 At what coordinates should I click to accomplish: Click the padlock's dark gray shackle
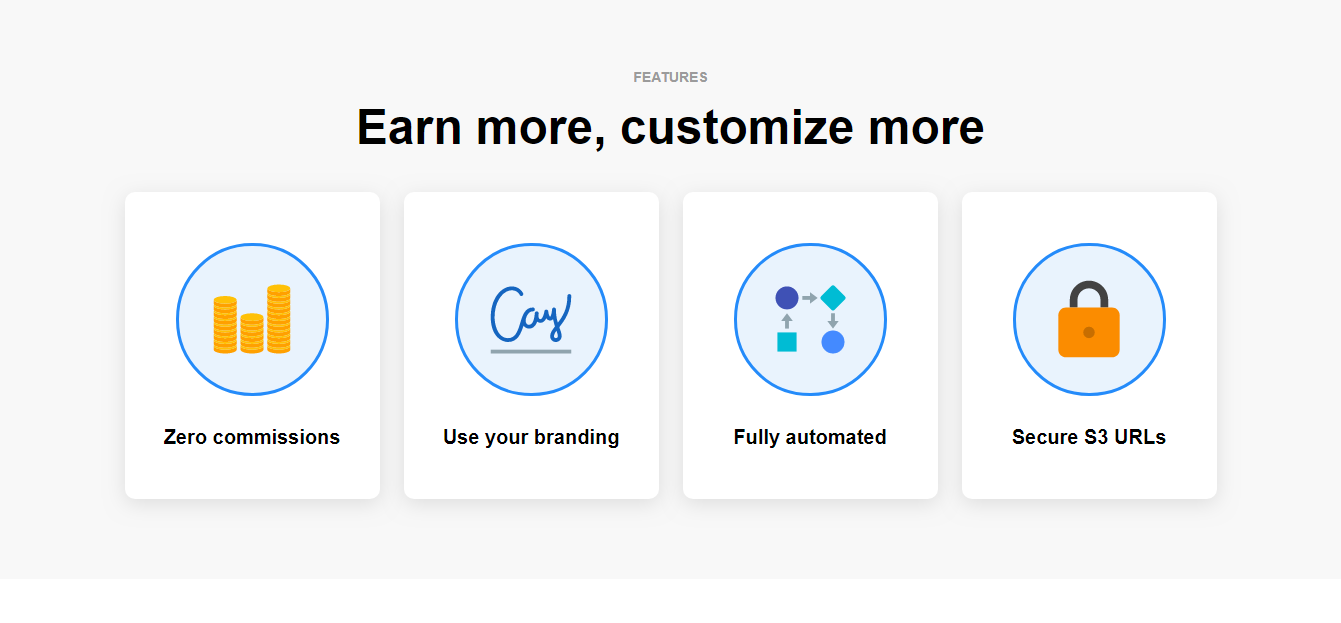point(1089,293)
